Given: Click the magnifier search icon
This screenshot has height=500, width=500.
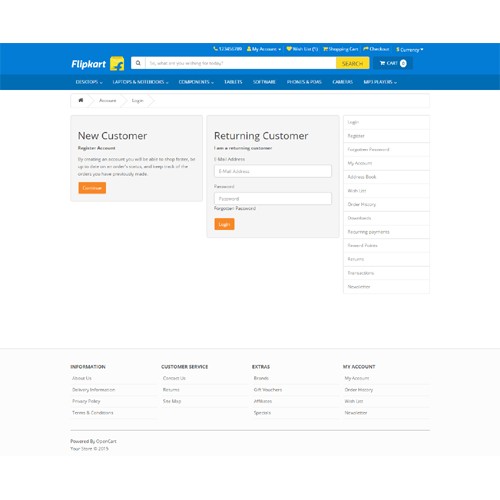Looking at the screenshot, I should coord(138,63).
